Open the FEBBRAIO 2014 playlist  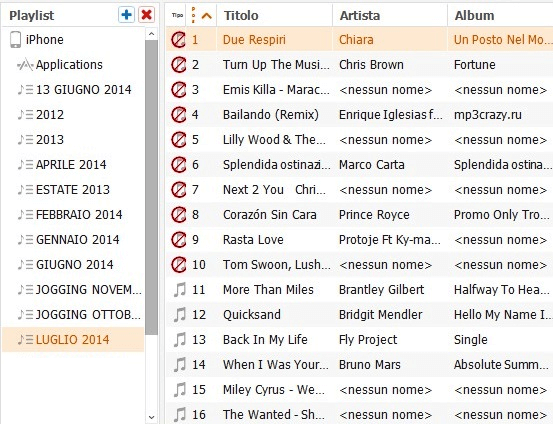(79, 214)
